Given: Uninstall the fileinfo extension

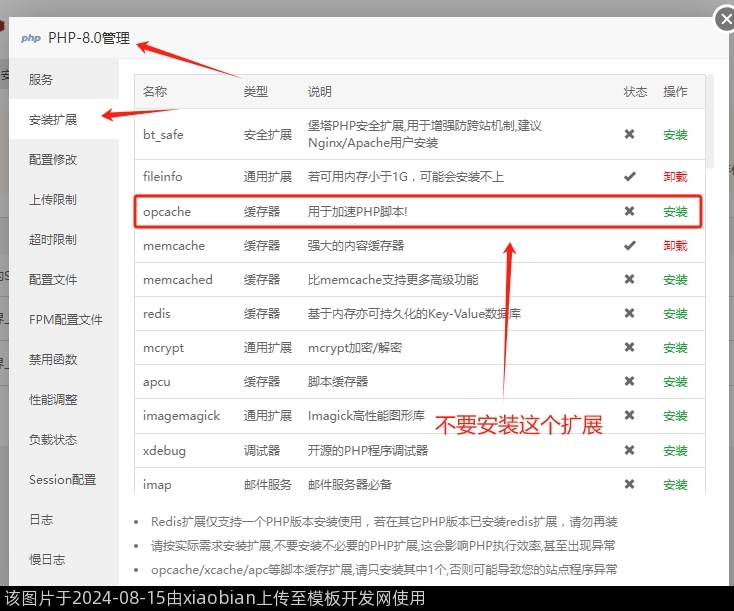Looking at the screenshot, I should 675,177.
